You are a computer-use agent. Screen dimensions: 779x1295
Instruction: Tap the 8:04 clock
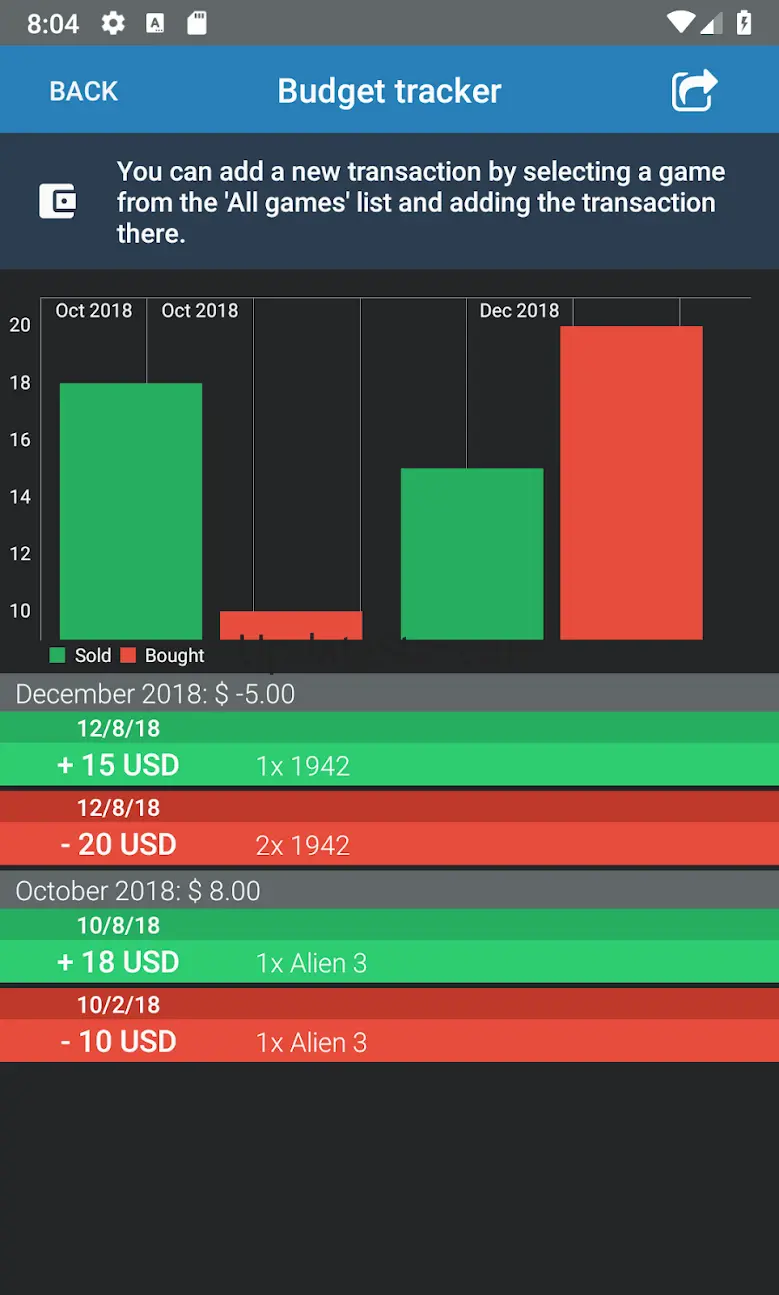[x=53, y=23]
